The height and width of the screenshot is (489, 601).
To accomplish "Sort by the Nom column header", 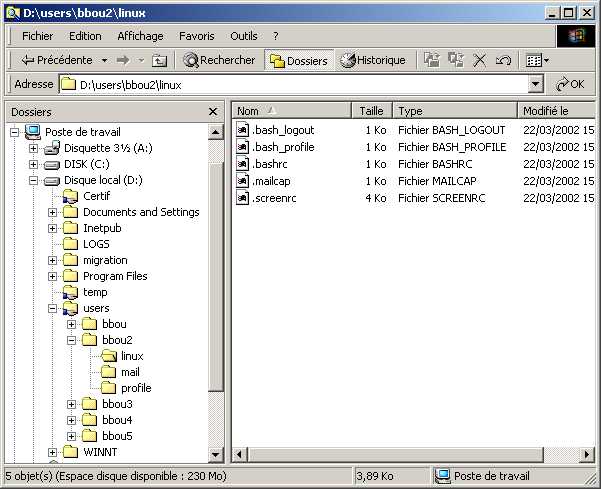I will click(291, 111).
